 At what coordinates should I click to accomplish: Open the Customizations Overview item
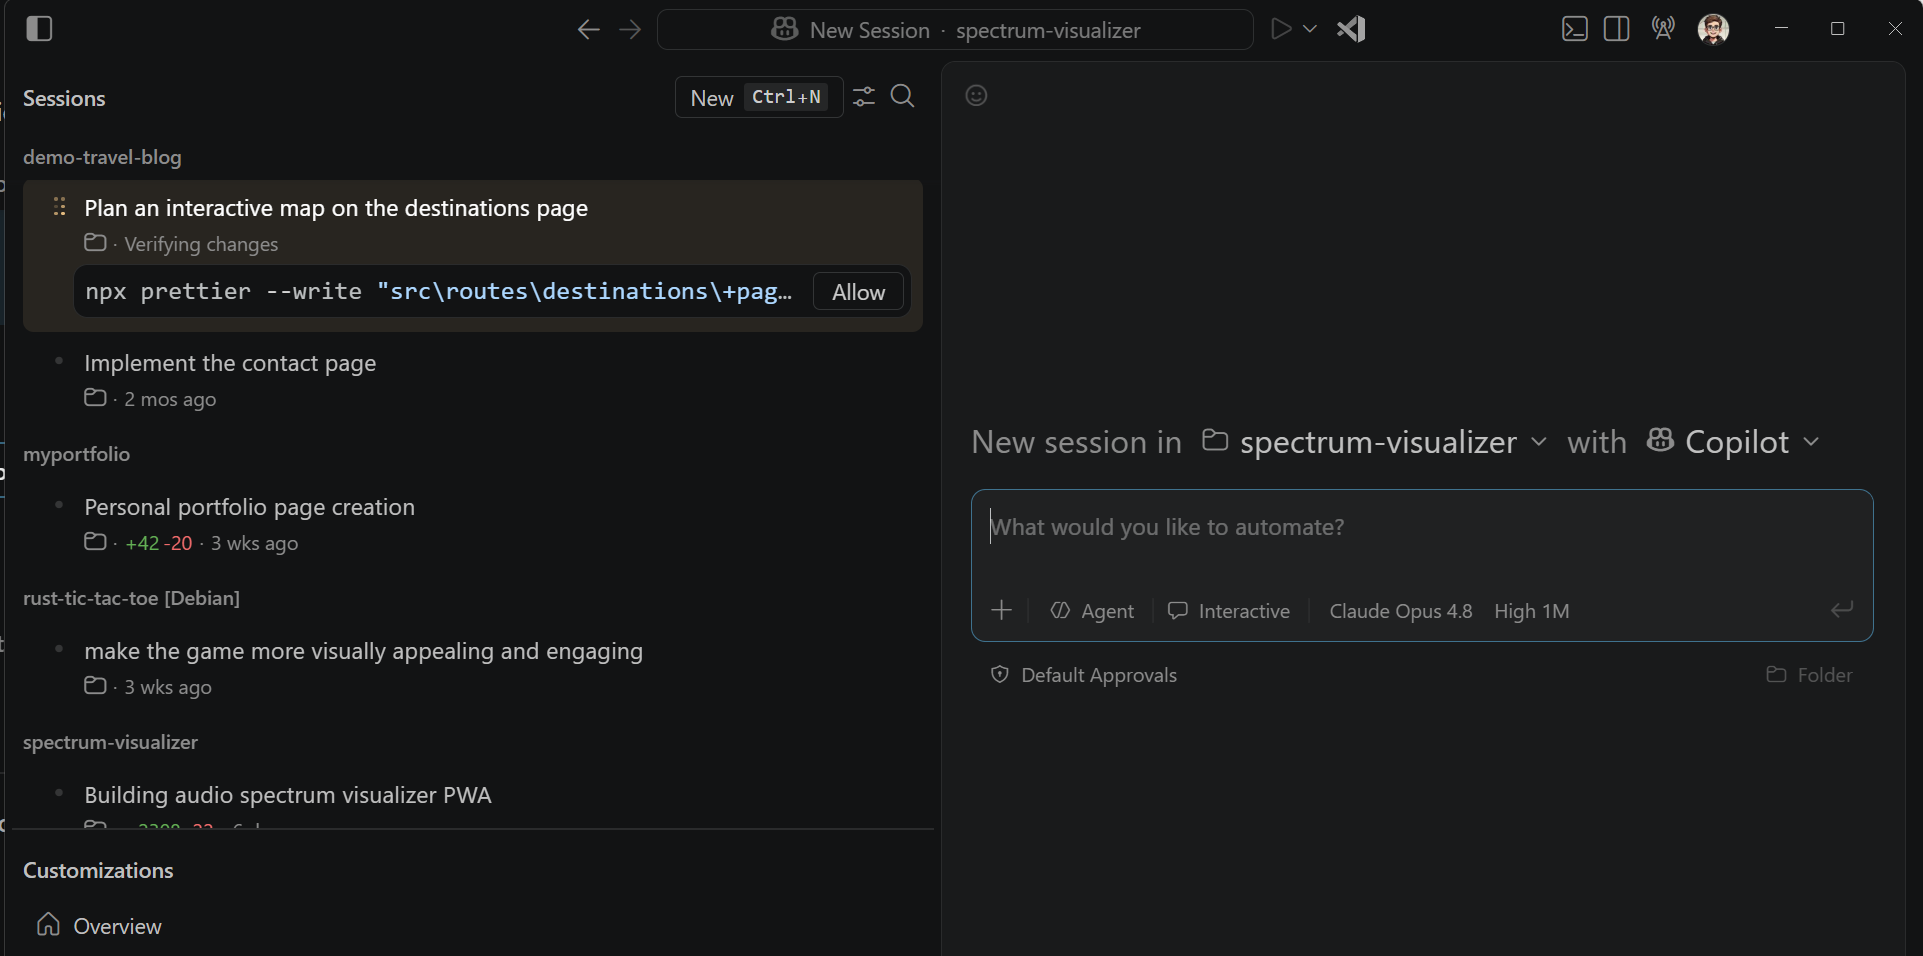98,926
